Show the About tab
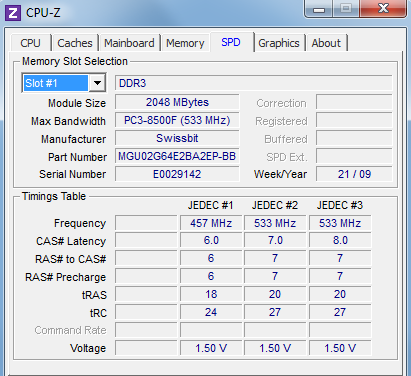The height and width of the screenshot is (376, 411). 326,43
